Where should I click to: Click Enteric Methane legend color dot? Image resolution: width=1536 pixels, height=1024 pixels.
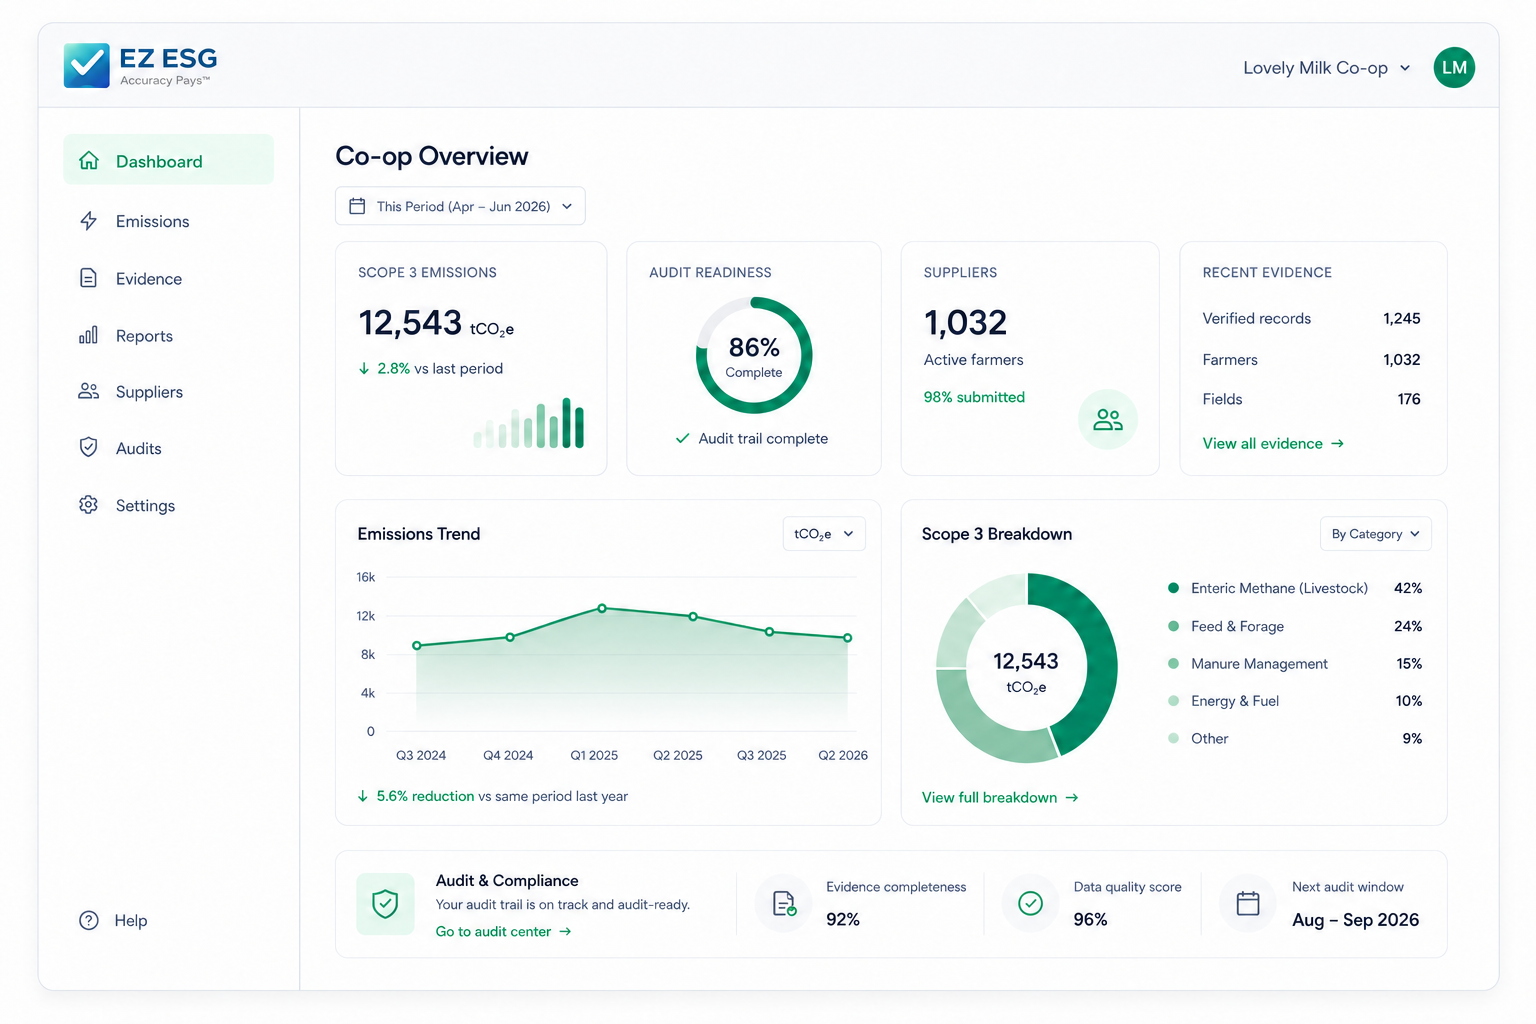coord(1173,588)
